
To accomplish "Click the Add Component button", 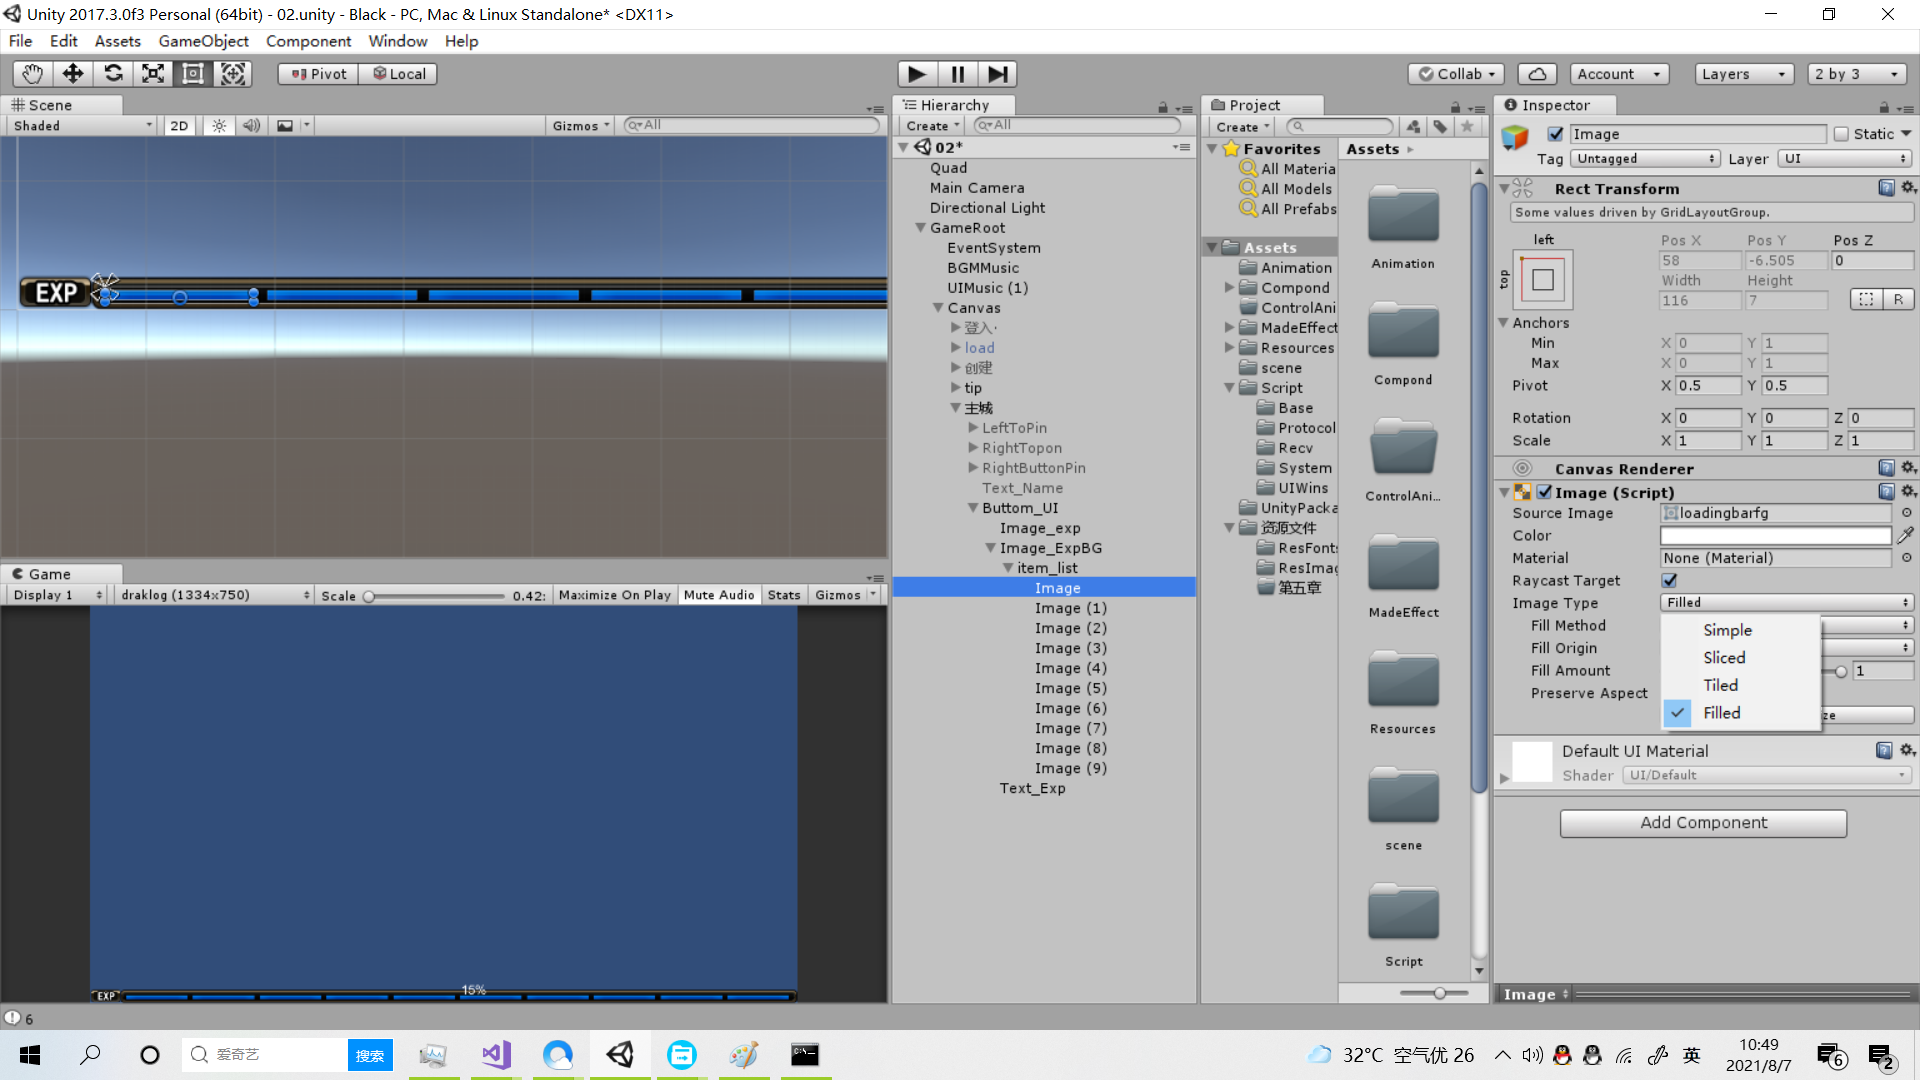I will pyautogui.click(x=1703, y=822).
